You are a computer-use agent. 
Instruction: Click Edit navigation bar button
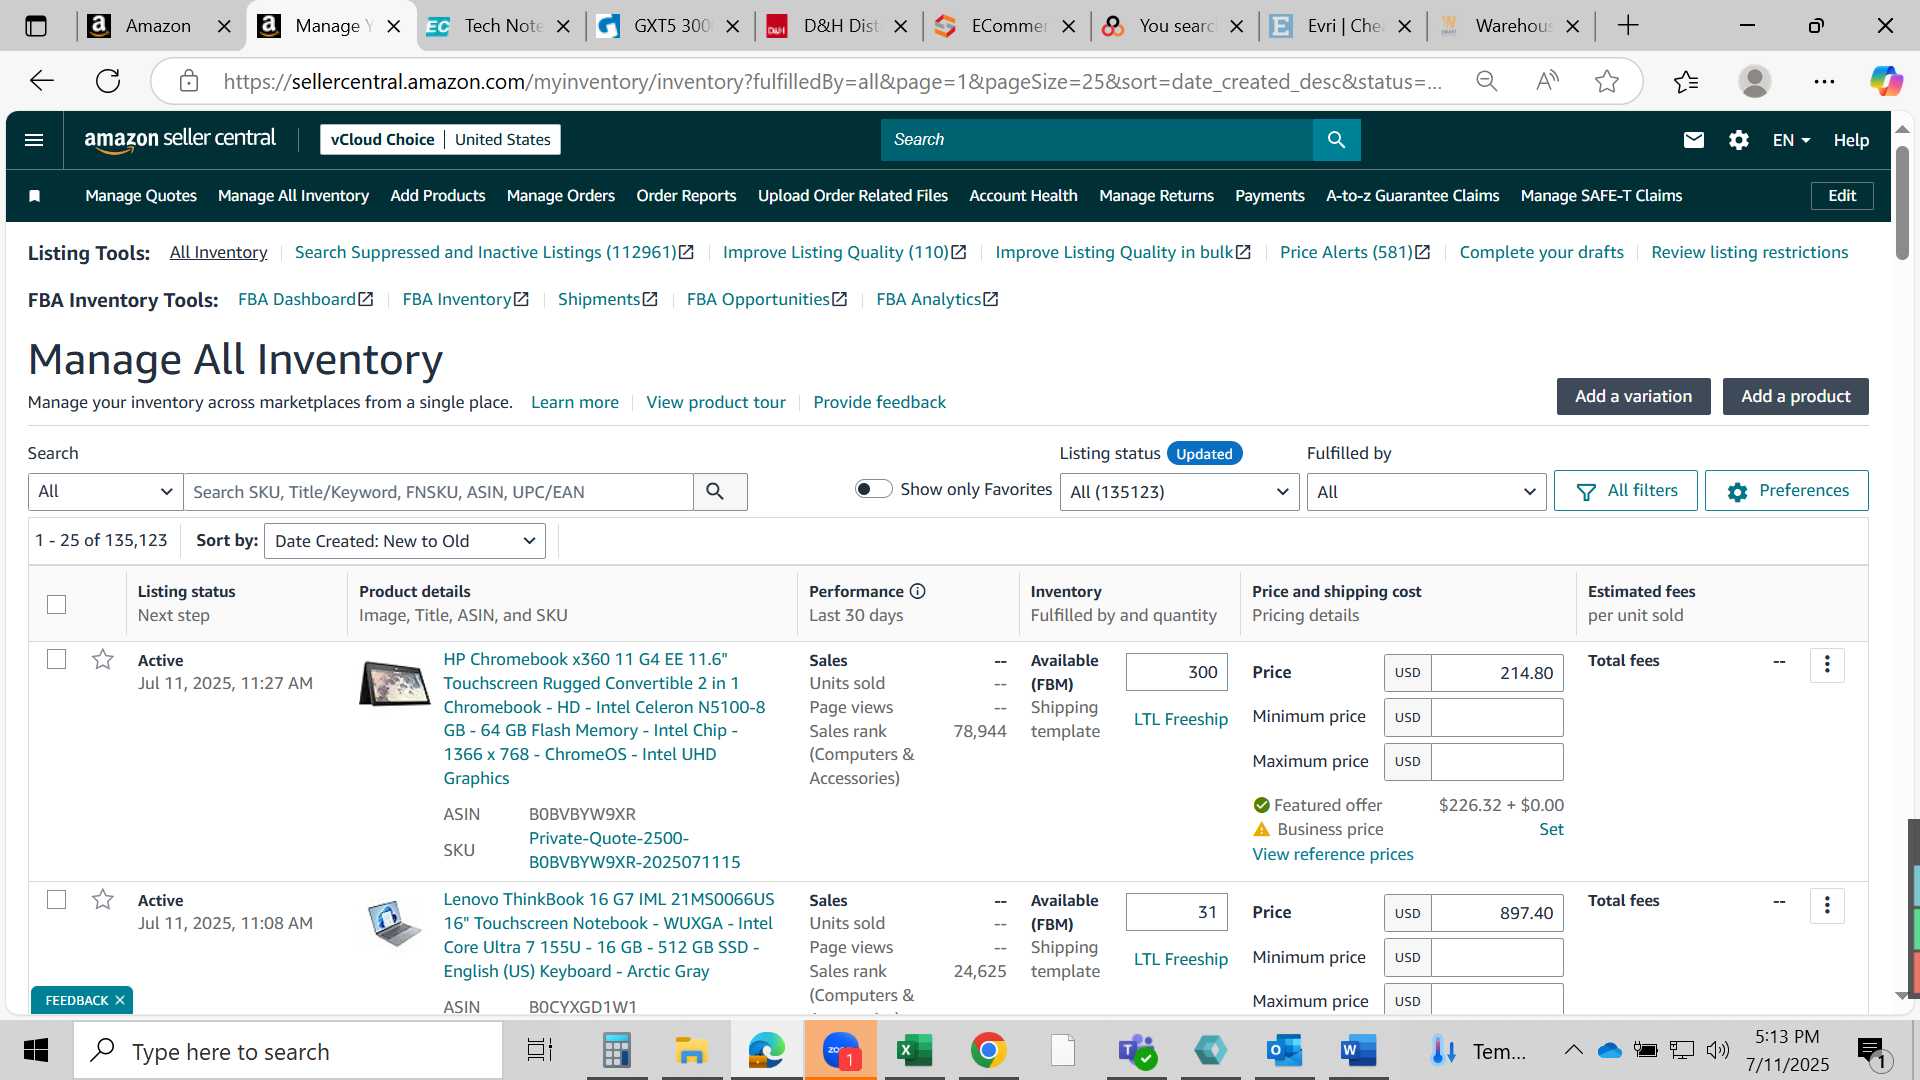click(x=1842, y=196)
